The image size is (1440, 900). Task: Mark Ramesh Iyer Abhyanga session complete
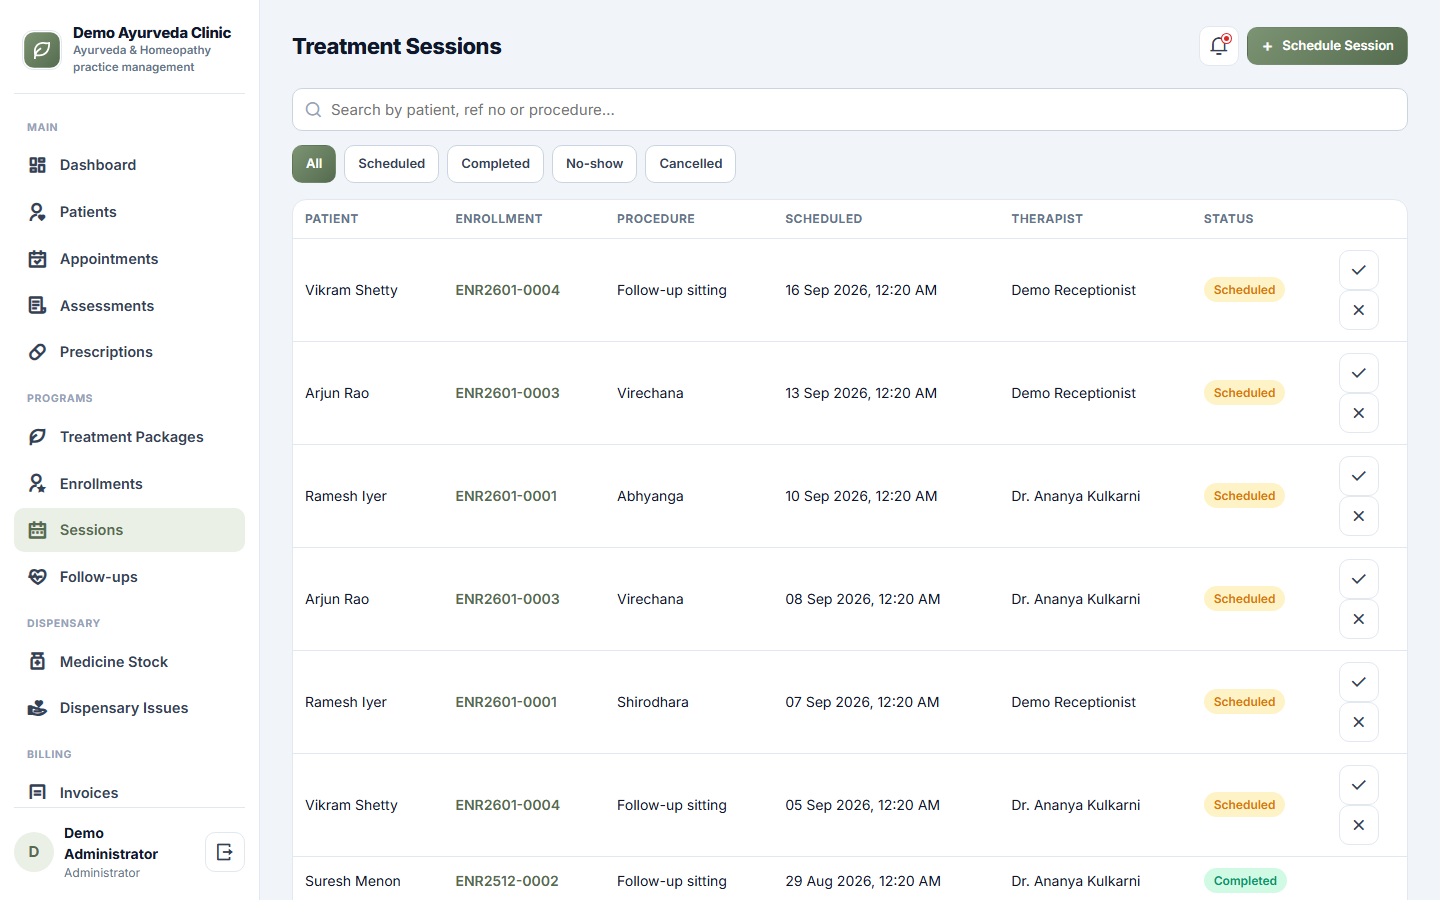1359,476
